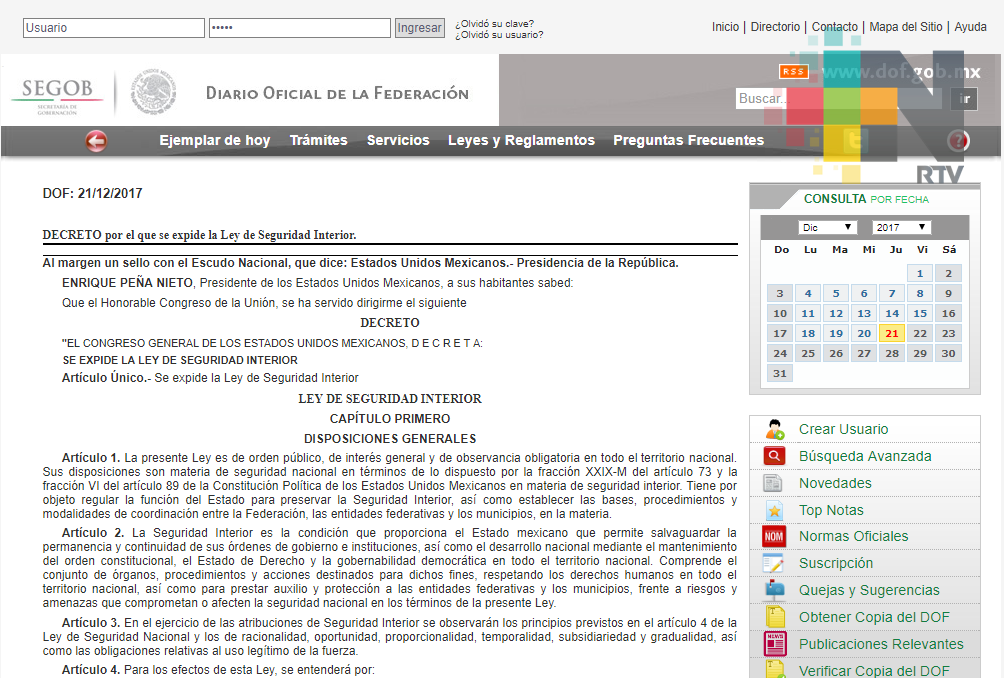The height and width of the screenshot is (678, 1004).
Task: Click the Búsqueda Avanzada magnifier icon
Action: (x=774, y=456)
